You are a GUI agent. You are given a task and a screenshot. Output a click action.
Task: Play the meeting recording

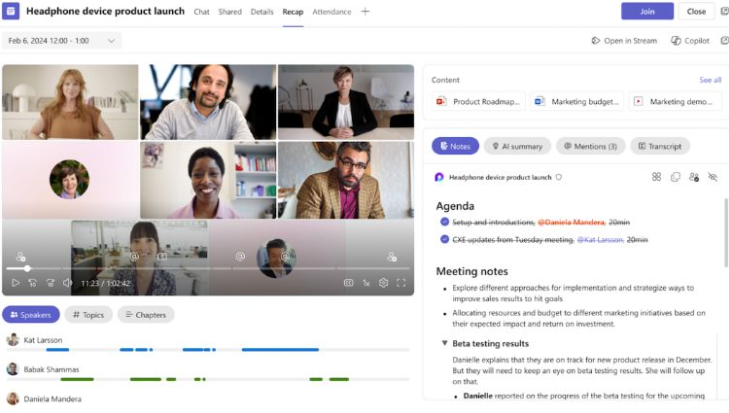point(15,283)
